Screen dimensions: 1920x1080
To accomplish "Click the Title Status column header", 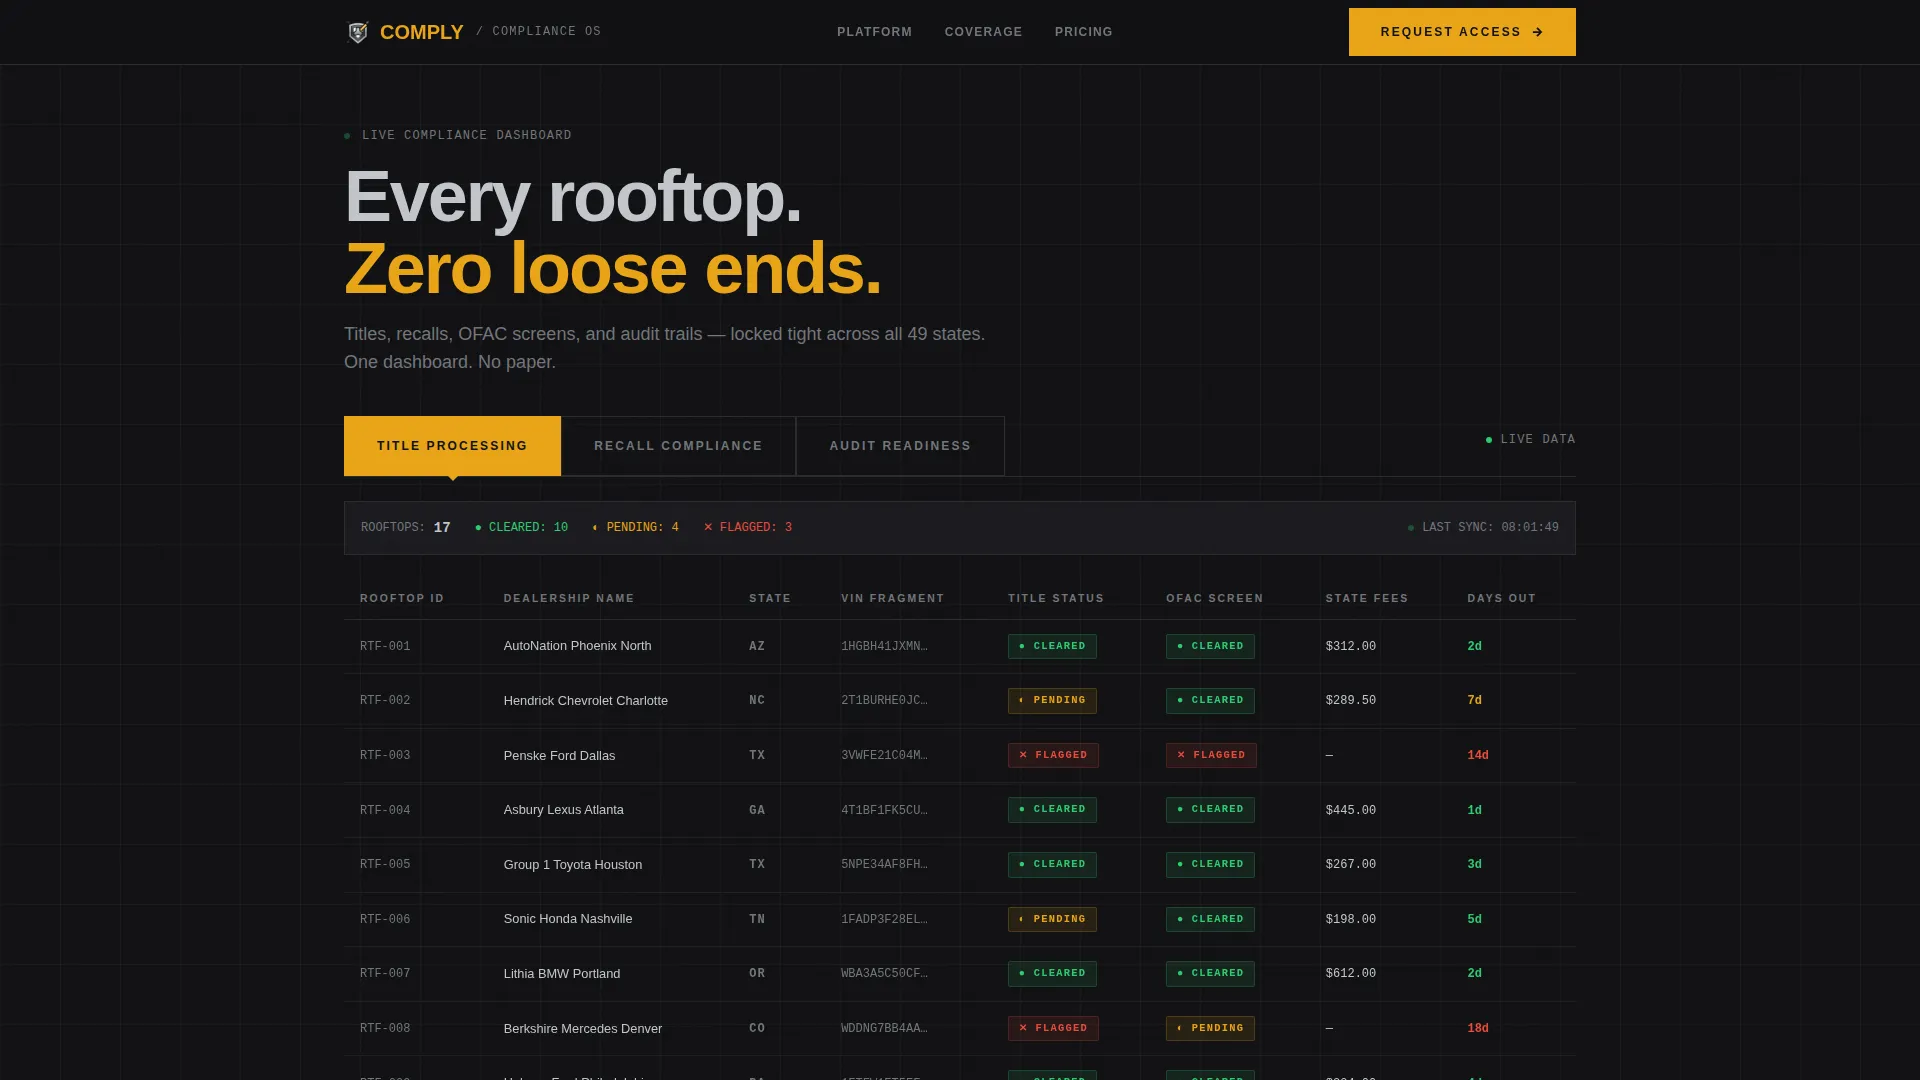I will pos(1056,598).
